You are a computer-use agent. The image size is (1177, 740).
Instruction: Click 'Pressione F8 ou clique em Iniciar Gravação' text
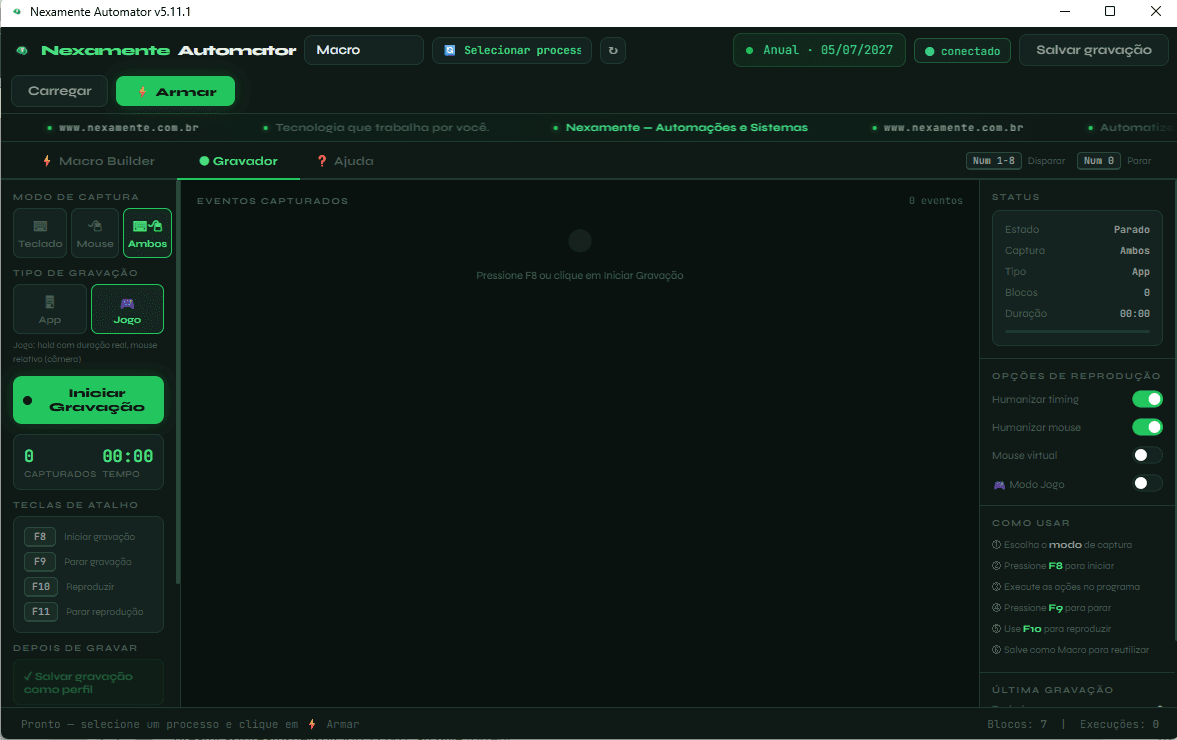[x=579, y=275]
